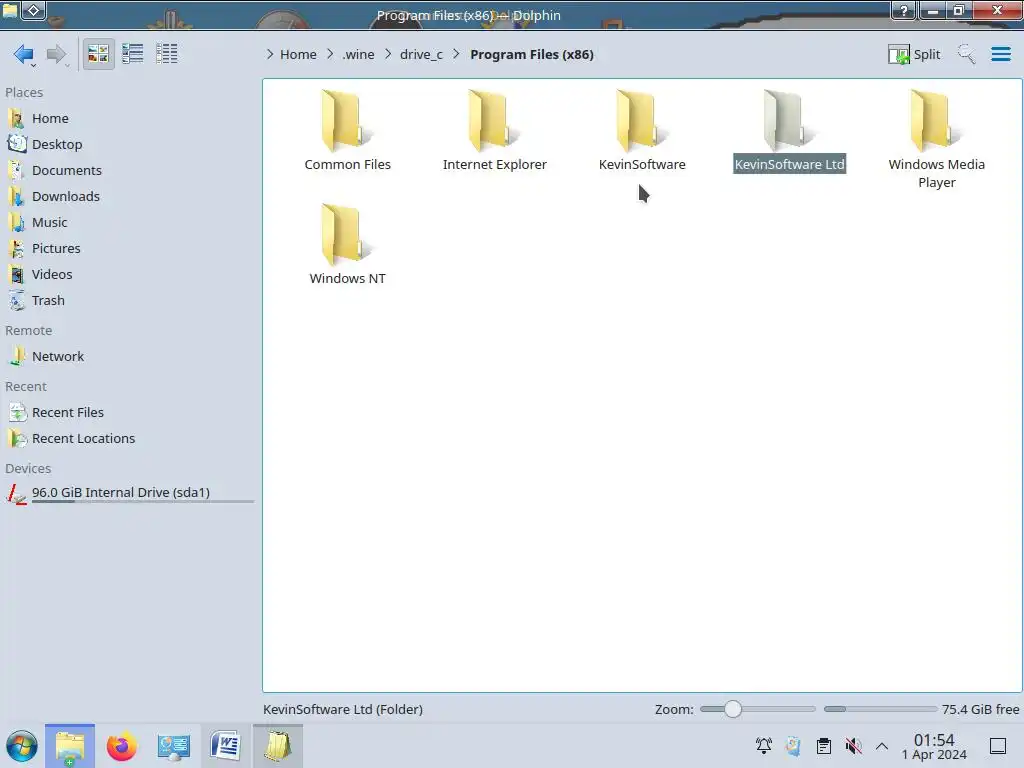This screenshot has width=1024, height=768.
Task: Click the window menu icon in title bar
Action: click(10, 10)
